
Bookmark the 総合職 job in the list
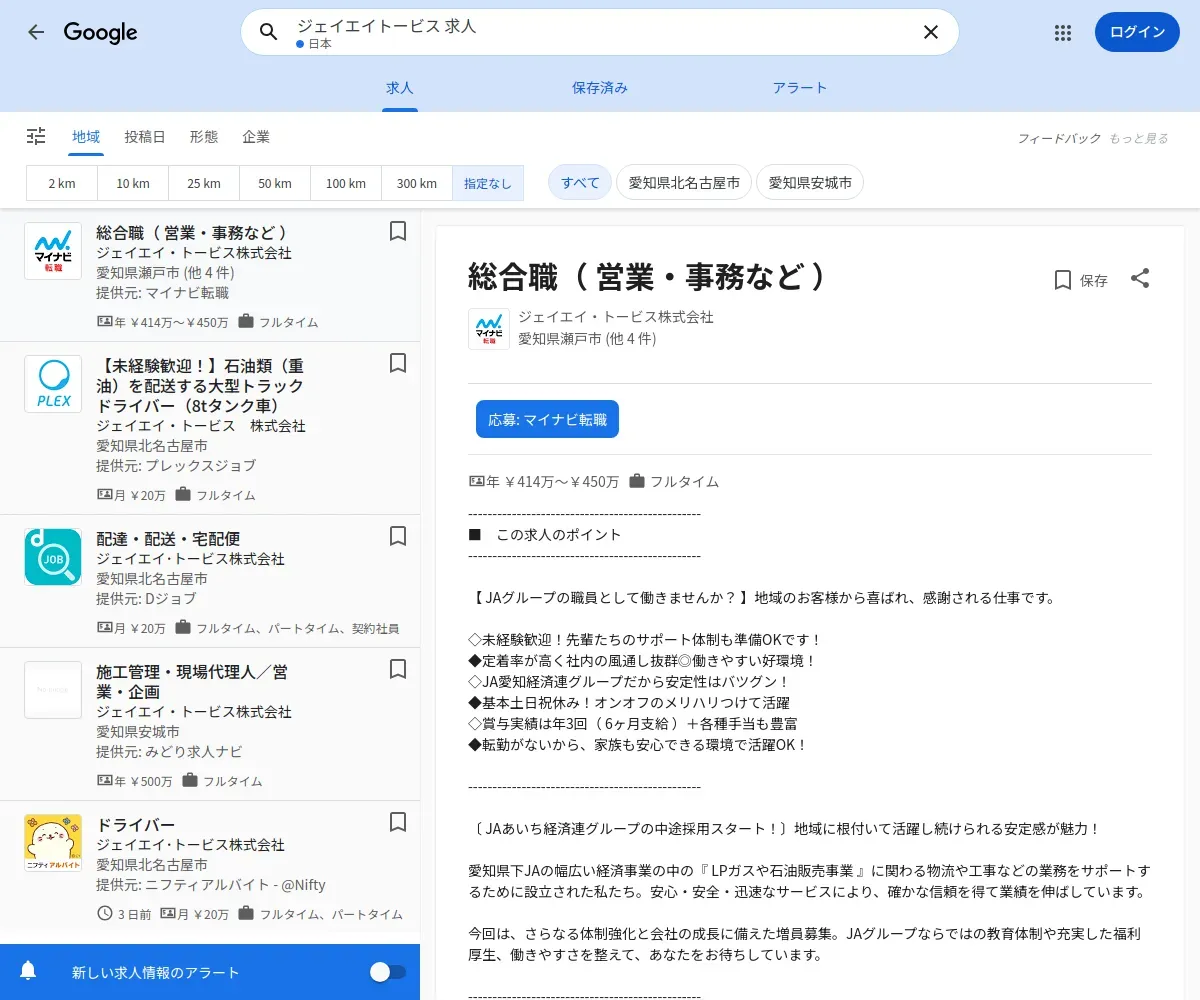pyautogui.click(x=398, y=231)
